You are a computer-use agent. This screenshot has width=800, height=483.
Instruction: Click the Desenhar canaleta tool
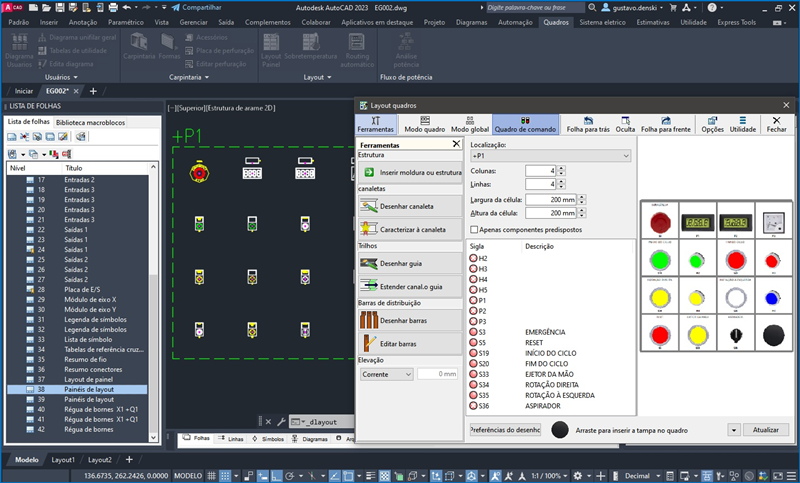[x=408, y=208]
